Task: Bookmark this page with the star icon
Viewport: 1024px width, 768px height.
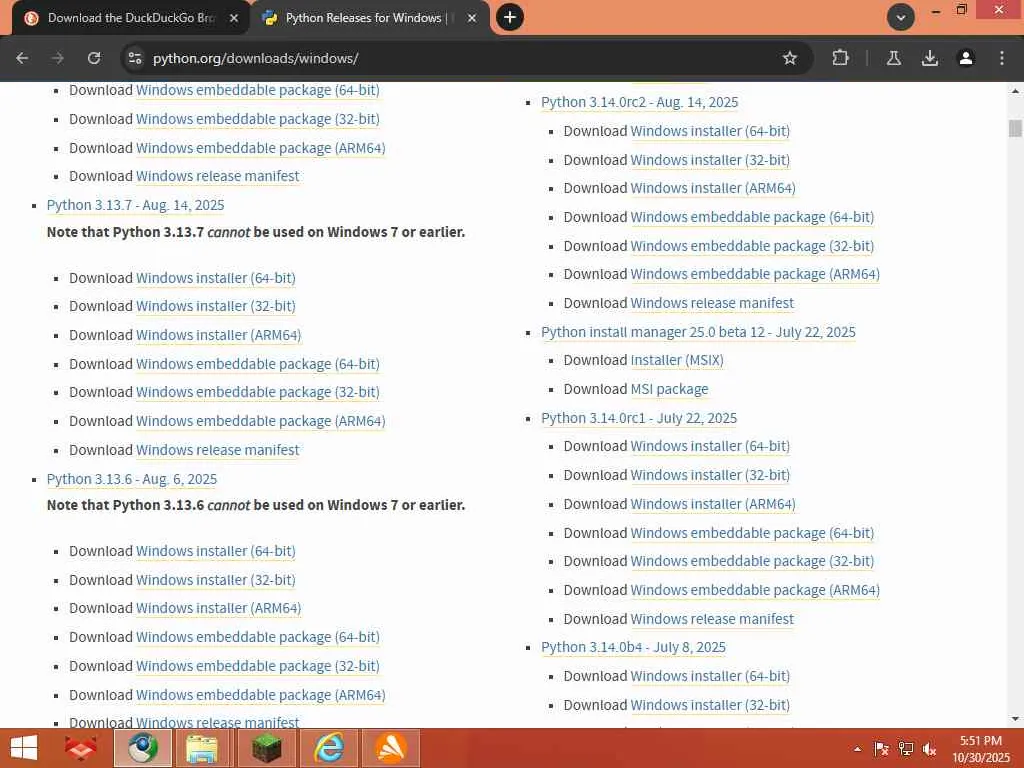Action: point(790,58)
